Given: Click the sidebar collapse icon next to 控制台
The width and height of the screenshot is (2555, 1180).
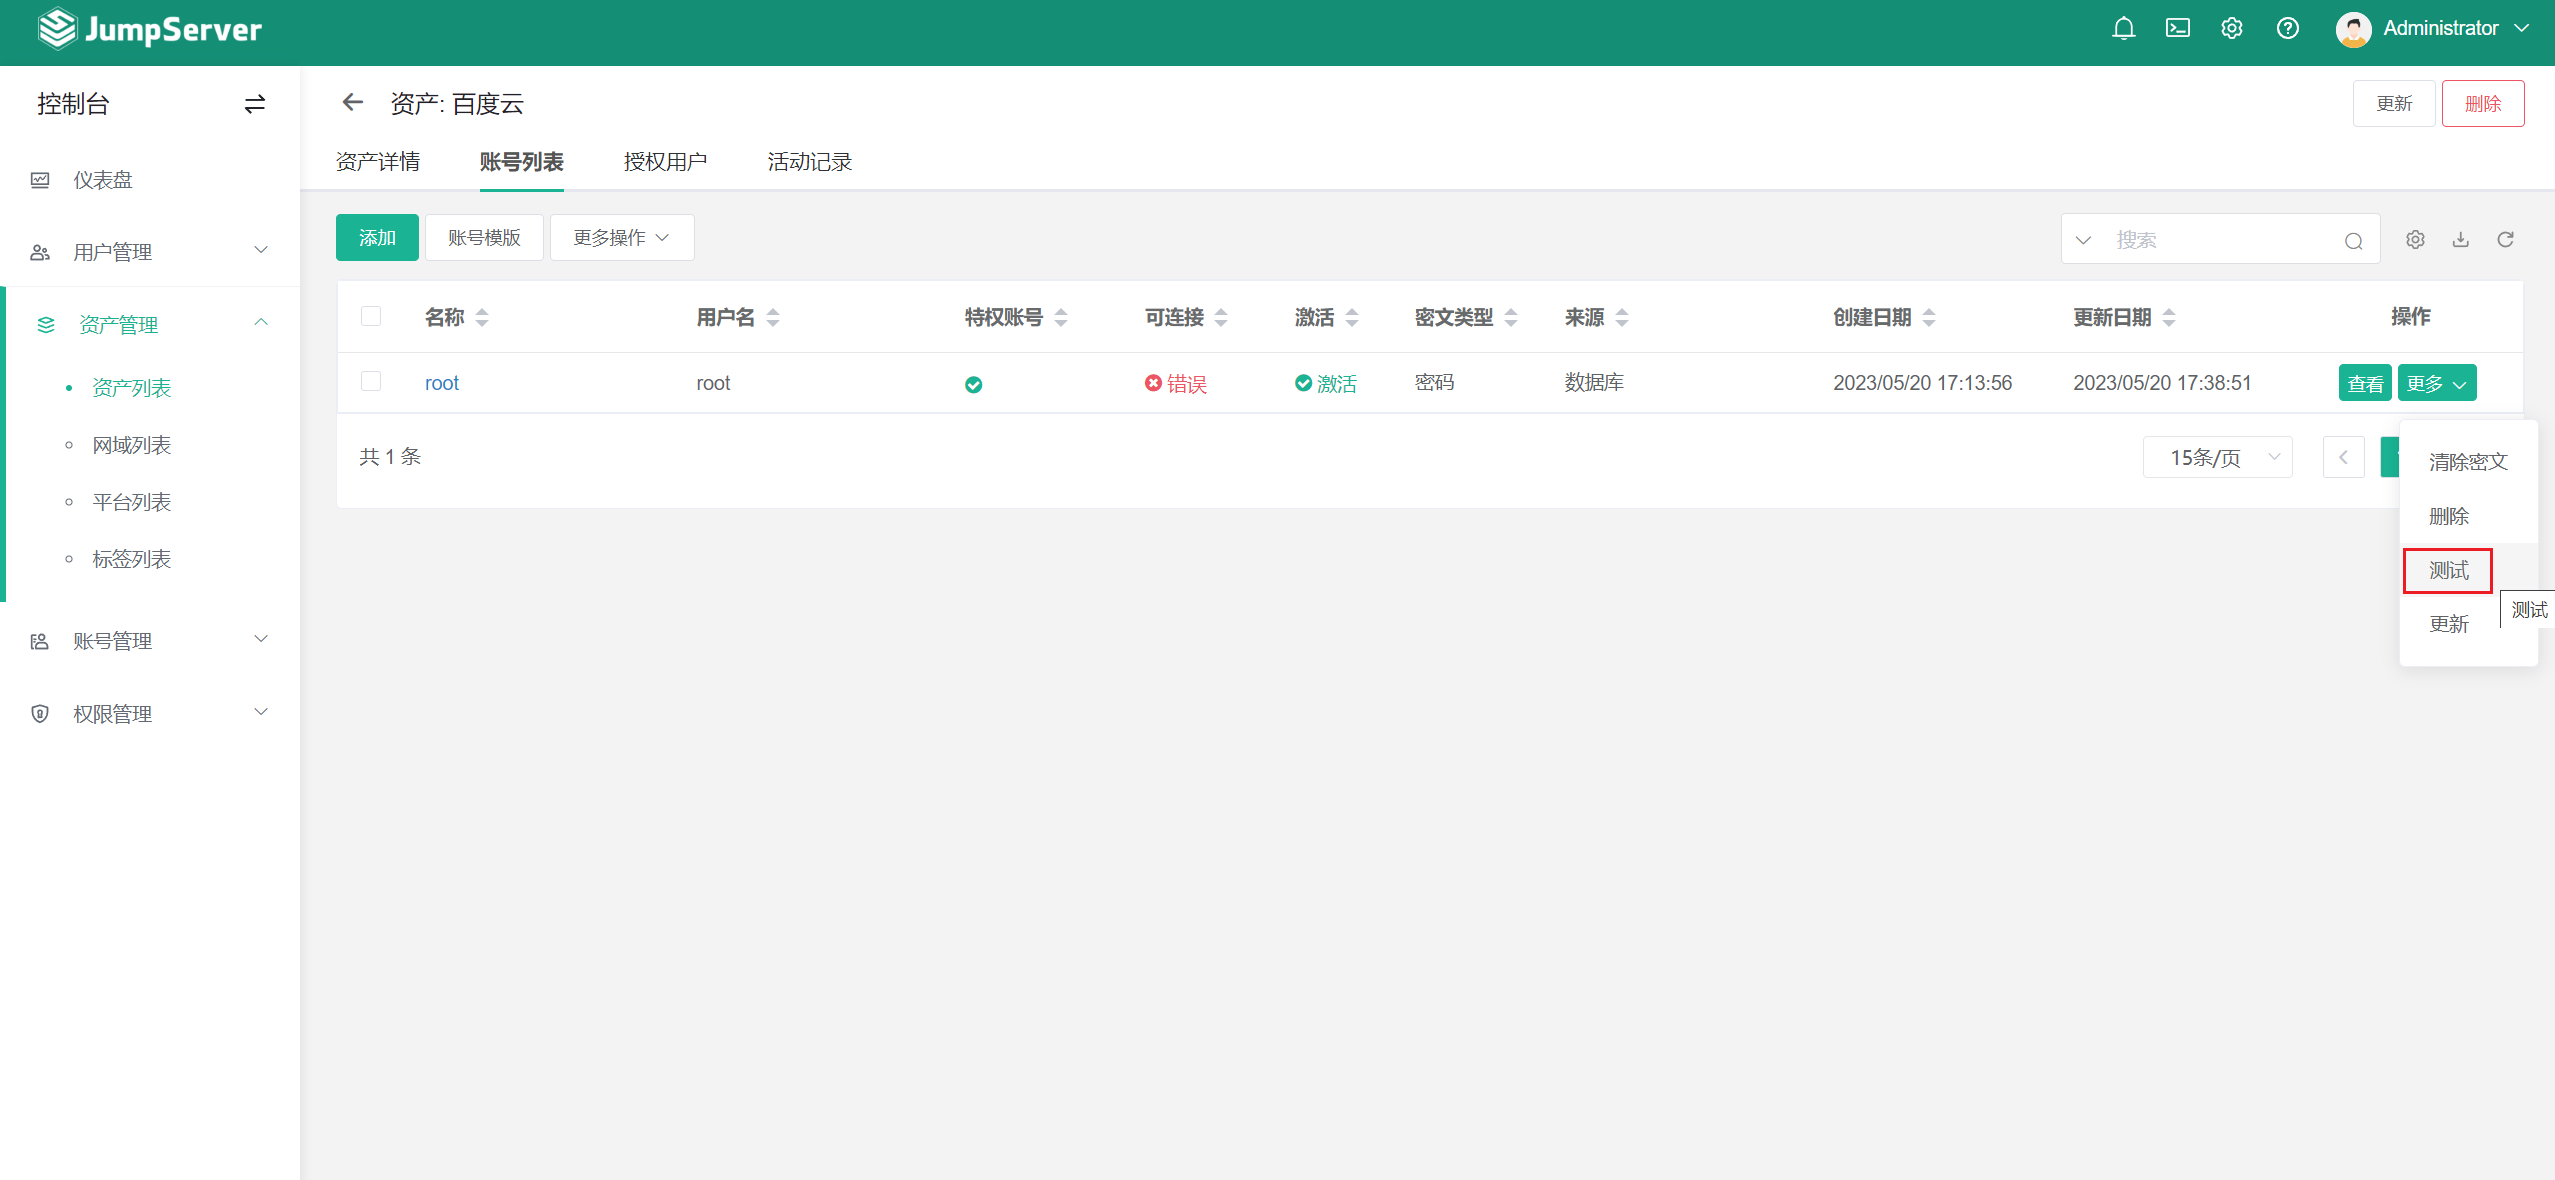Looking at the screenshot, I should tap(255, 103).
